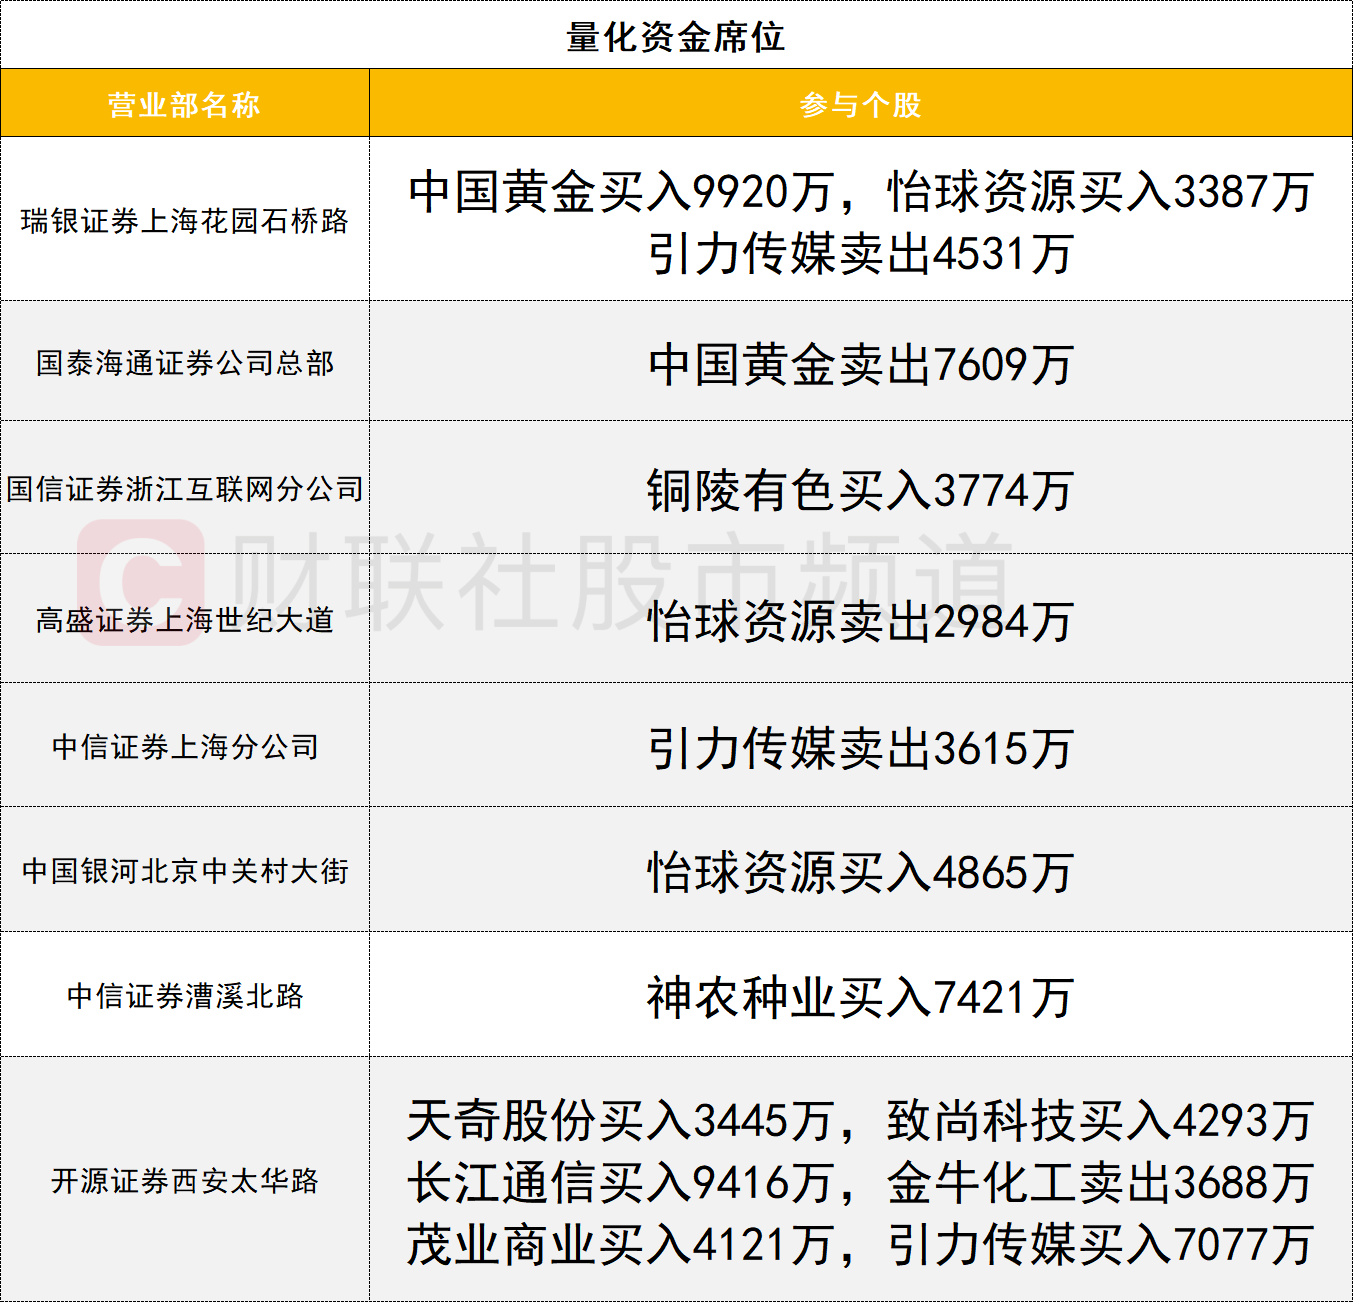Click the 量化资金席位 table title
This screenshot has width=1353, height=1302.
tap(676, 37)
